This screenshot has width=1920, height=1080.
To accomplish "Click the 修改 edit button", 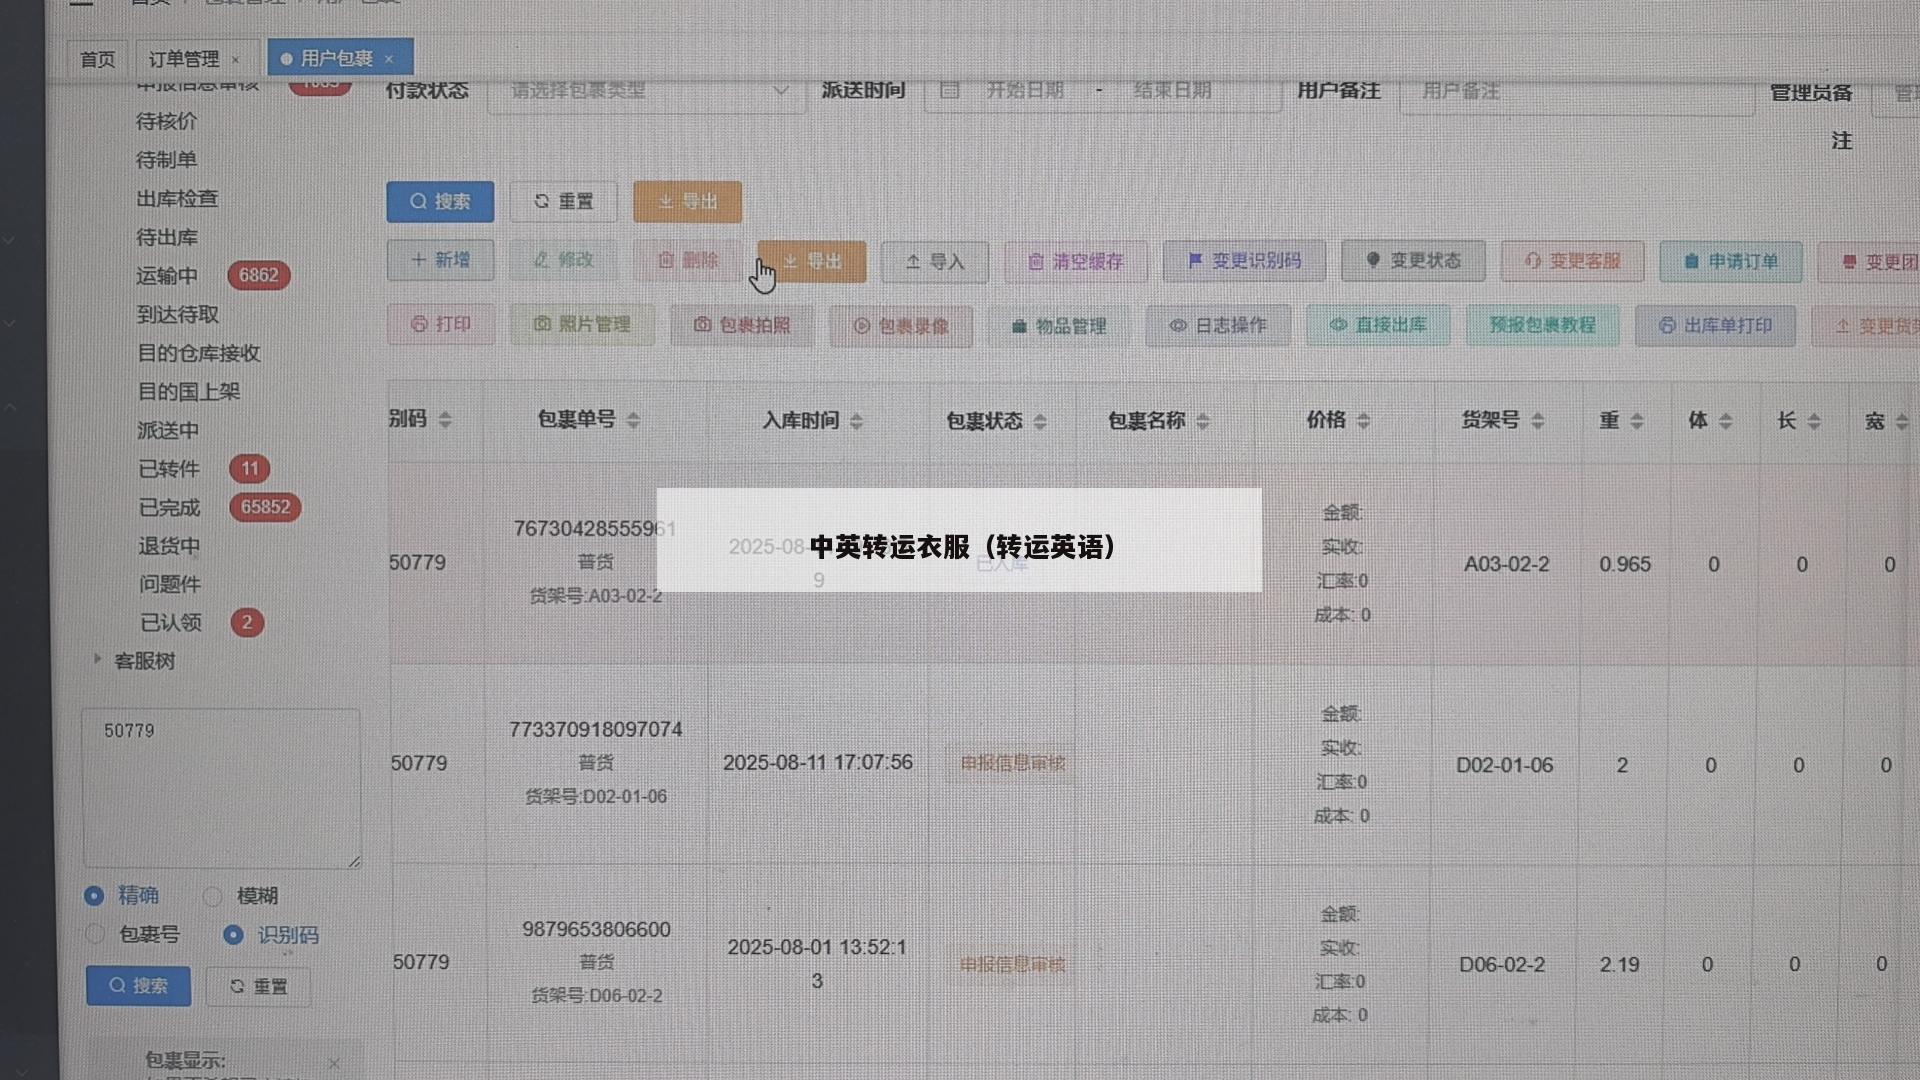I will pos(564,260).
